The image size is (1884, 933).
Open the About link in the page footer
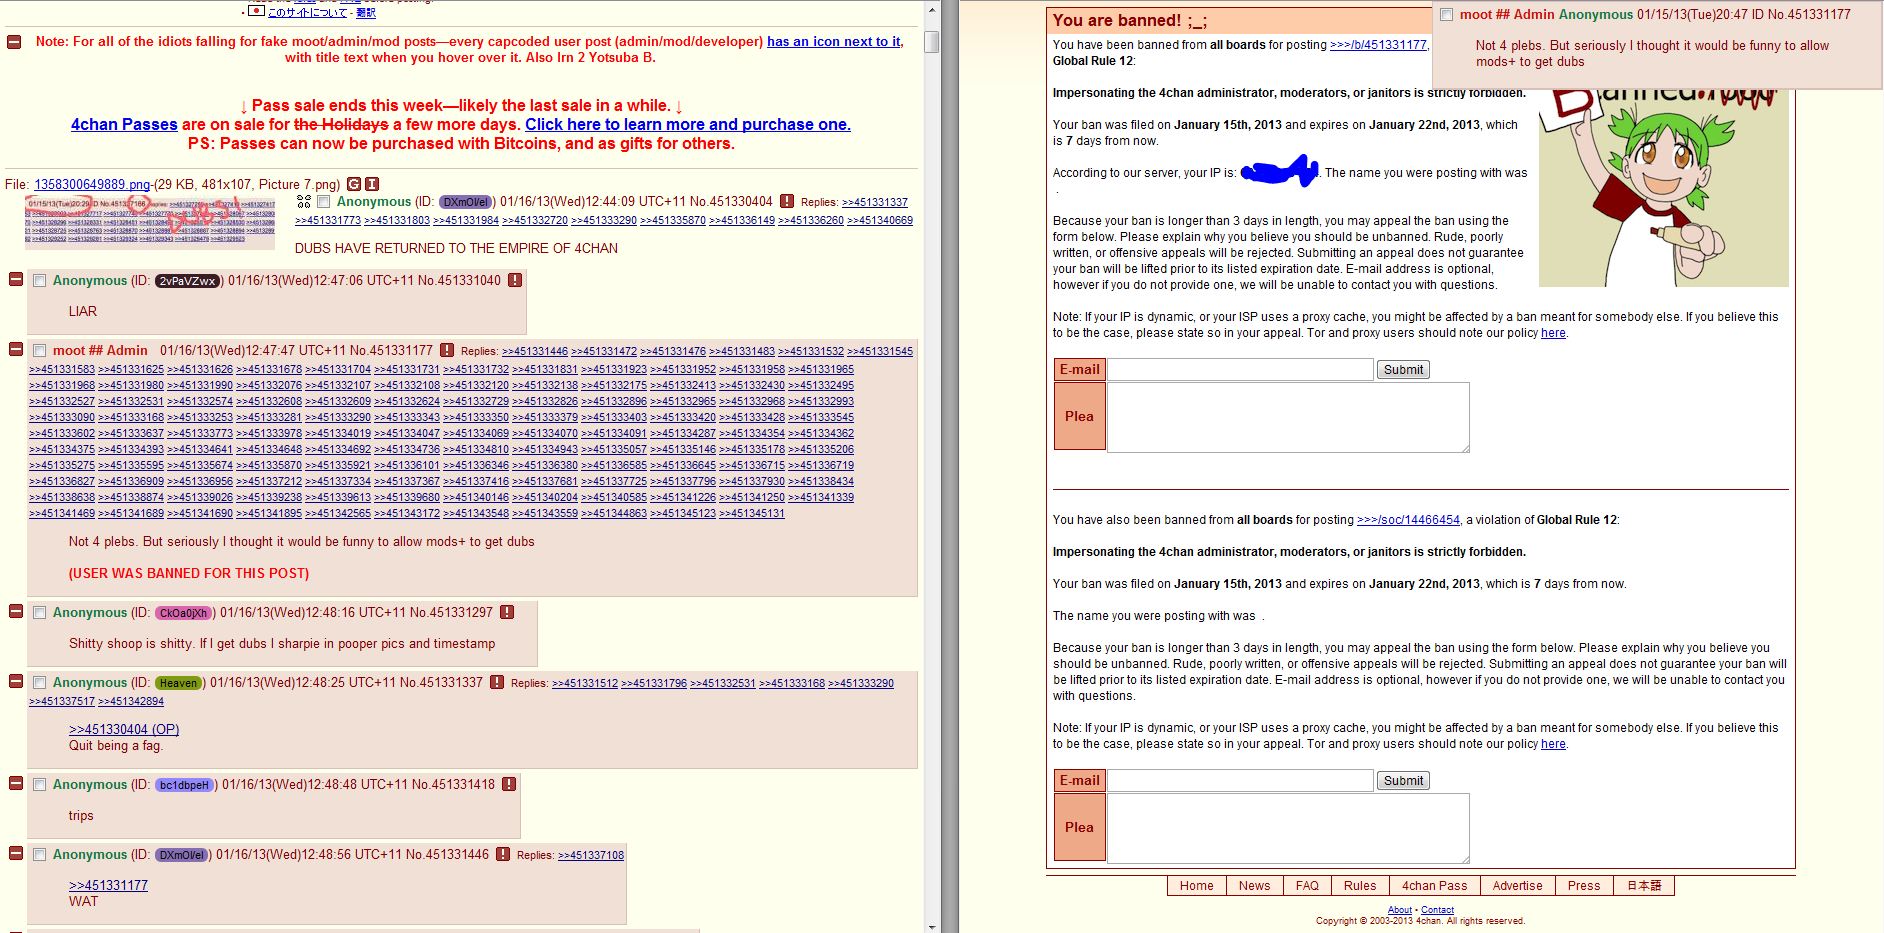1400,910
